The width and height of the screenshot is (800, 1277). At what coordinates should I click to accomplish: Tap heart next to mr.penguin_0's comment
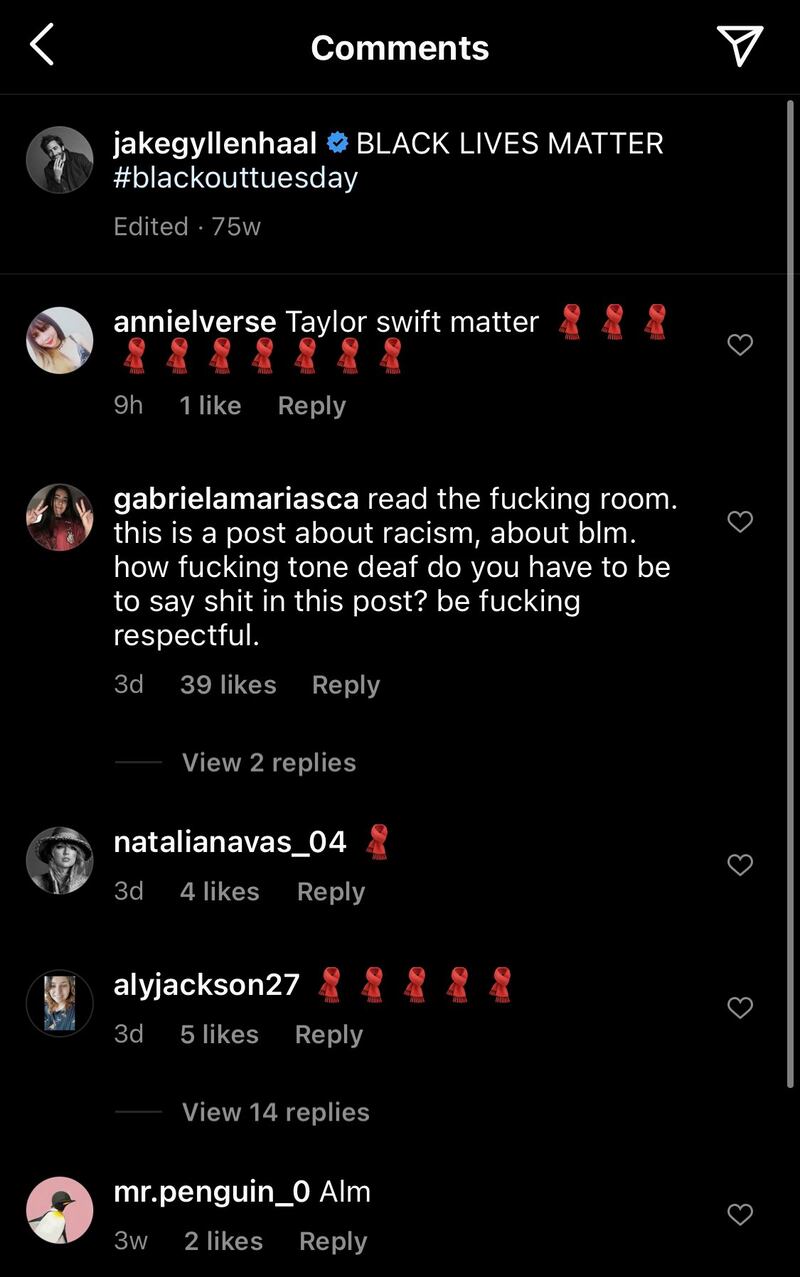pyautogui.click(x=740, y=1214)
